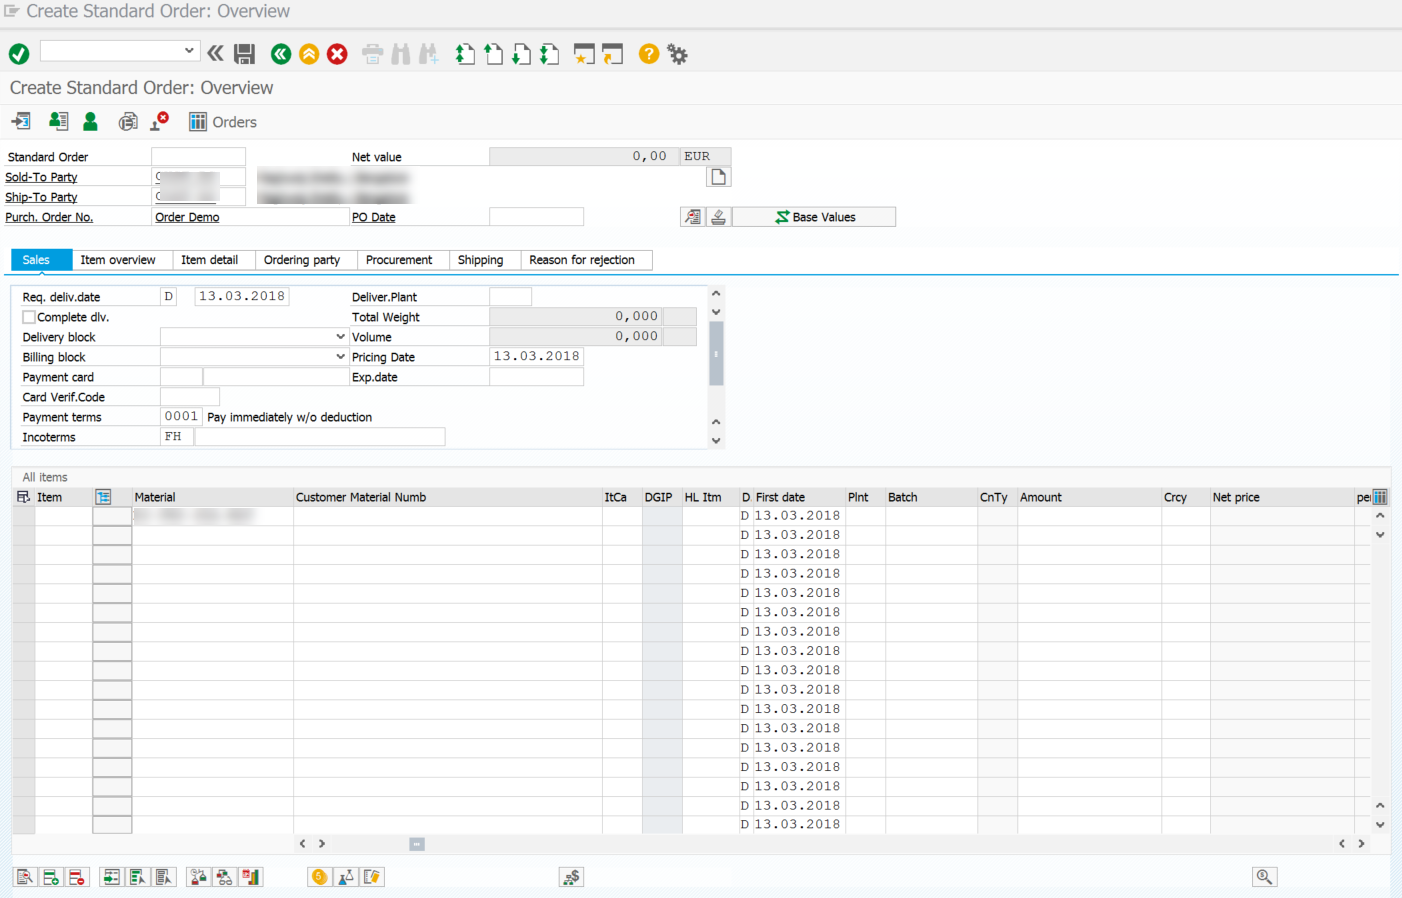Select the first item row selector box
This screenshot has width=1402, height=898.
(x=24, y=516)
